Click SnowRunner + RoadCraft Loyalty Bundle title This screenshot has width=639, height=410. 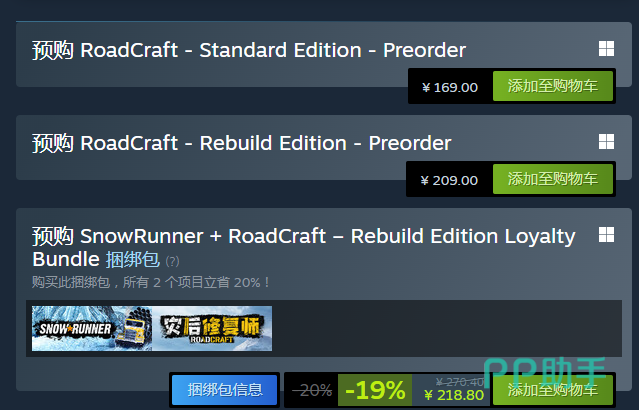(304, 247)
